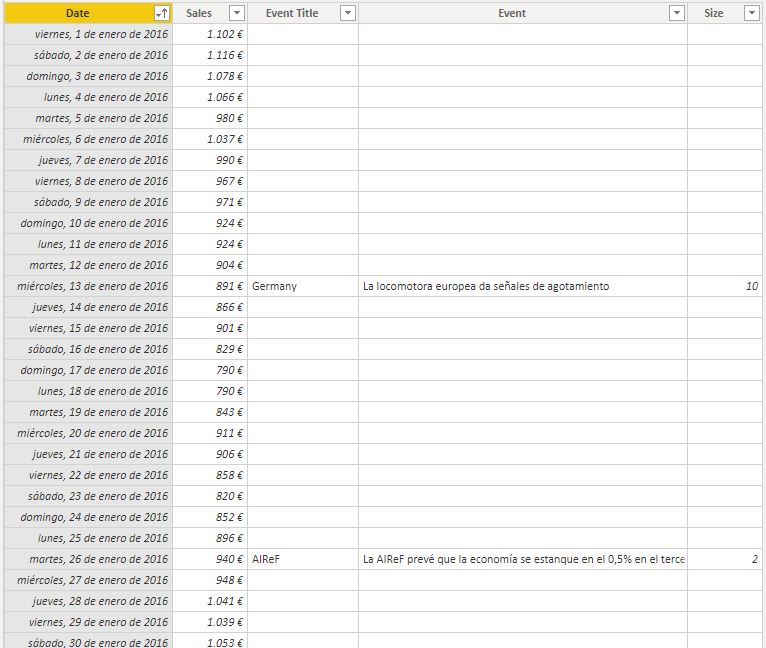Select the Sales column header

tap(199, 13)
